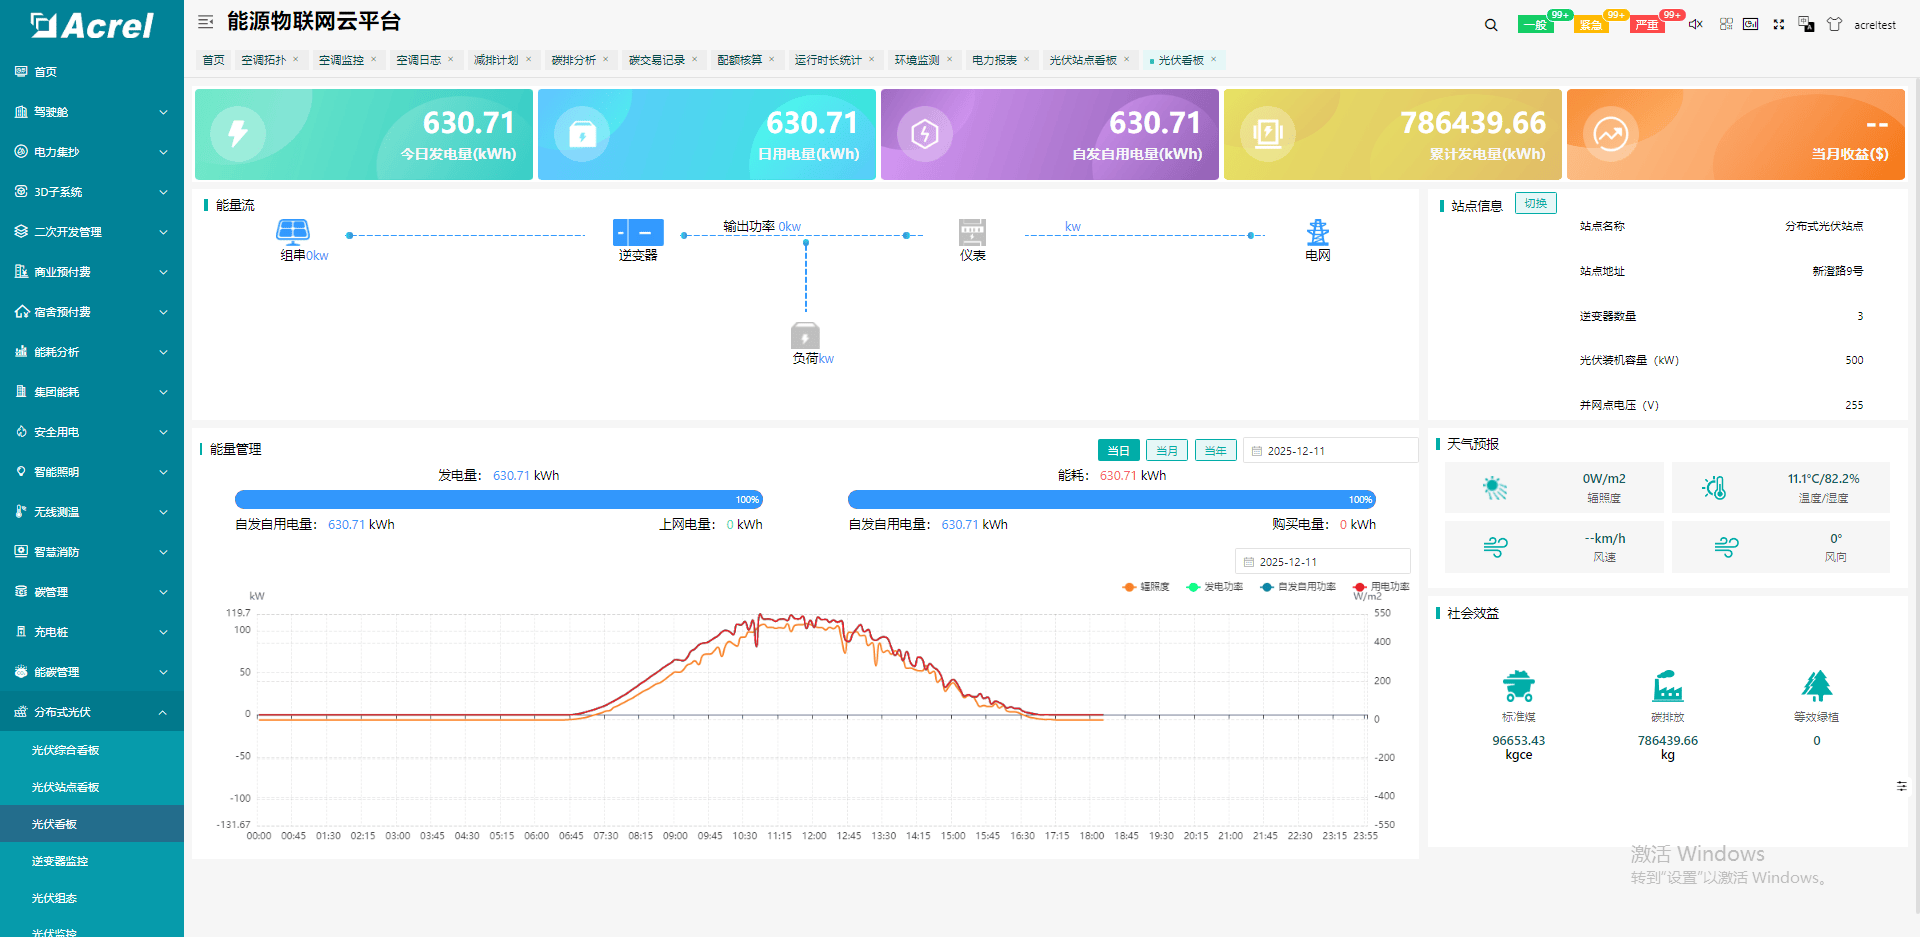
Task: Open language translation switch icon
Action: coord(1806,24)
